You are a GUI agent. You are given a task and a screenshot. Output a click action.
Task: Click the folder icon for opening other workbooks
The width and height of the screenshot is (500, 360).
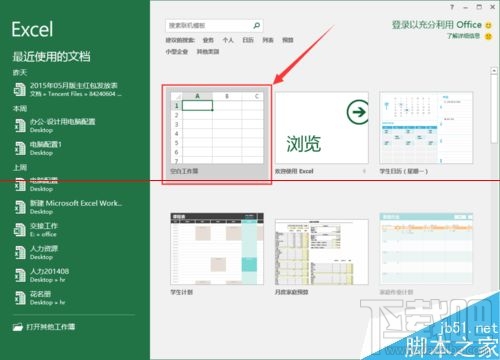pos(18,327)
